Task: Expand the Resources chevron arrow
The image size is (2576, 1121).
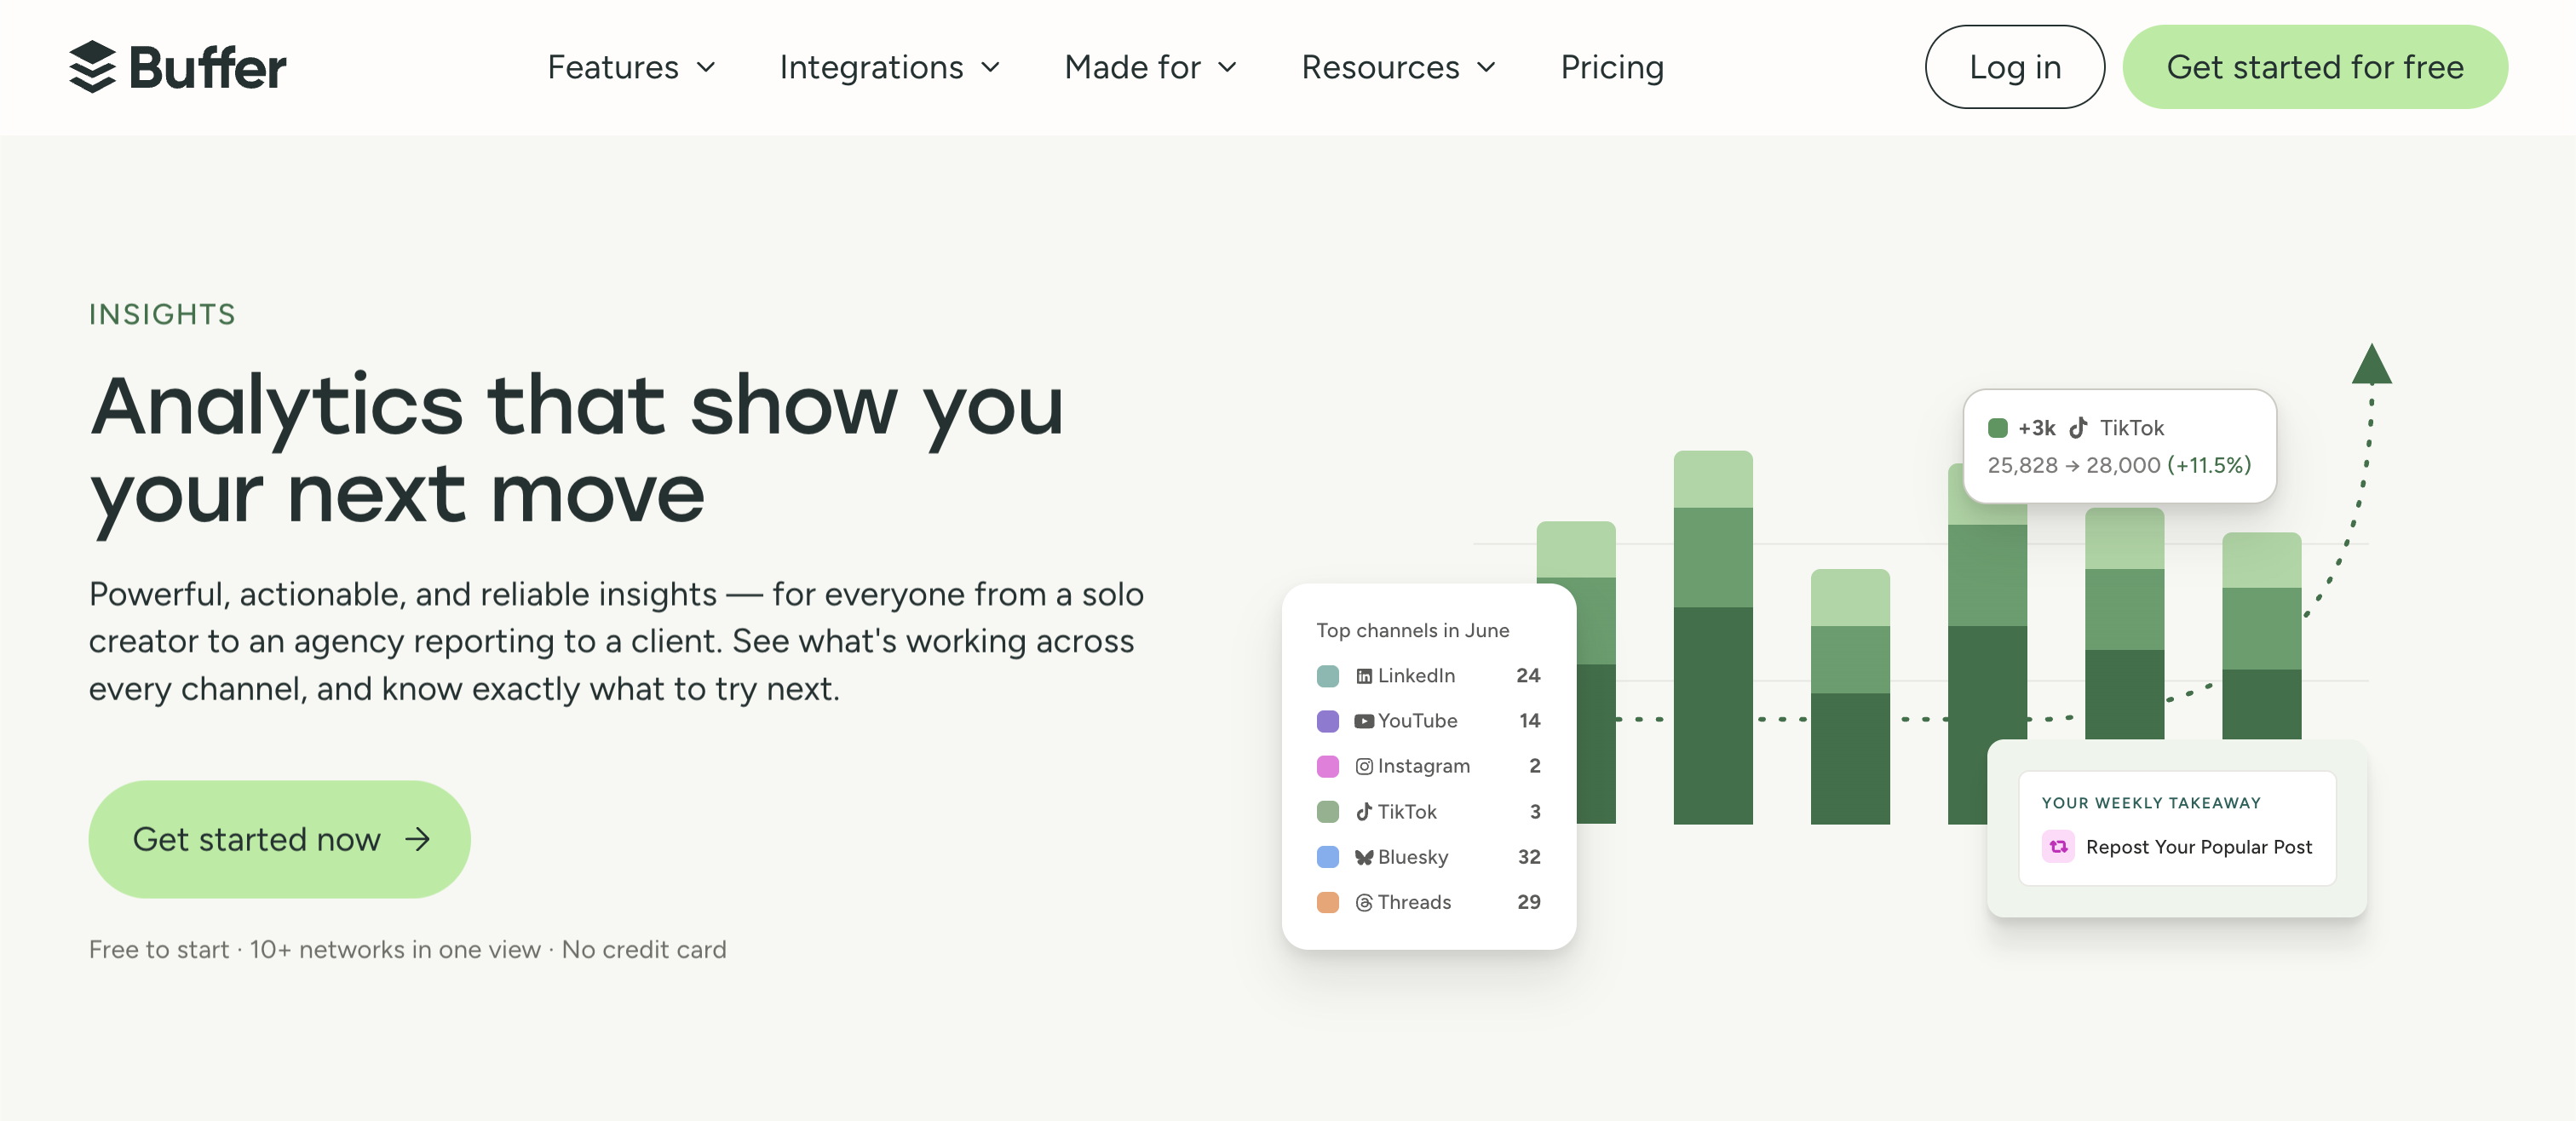Action: [x=1486, y=68]
